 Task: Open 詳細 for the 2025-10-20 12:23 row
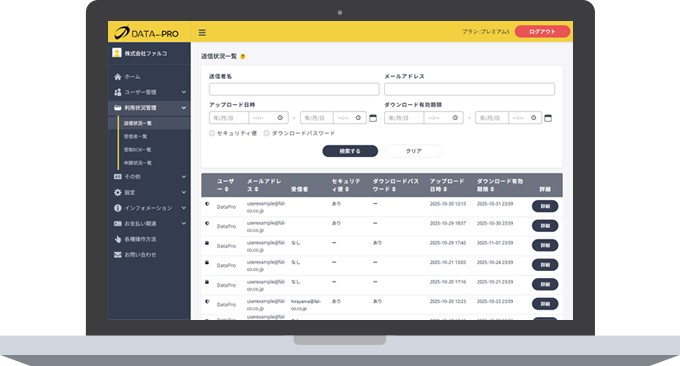pos(545,304)
